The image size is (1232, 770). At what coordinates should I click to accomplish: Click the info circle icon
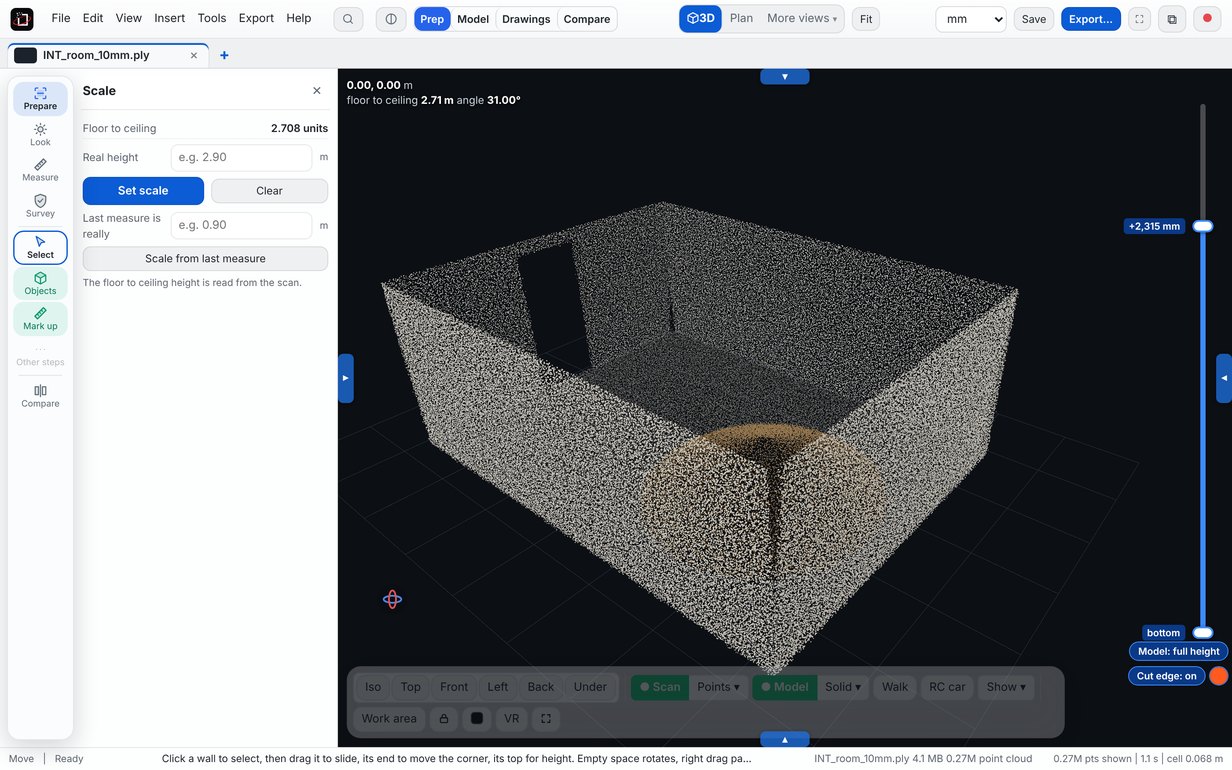(x=391, y=19)
